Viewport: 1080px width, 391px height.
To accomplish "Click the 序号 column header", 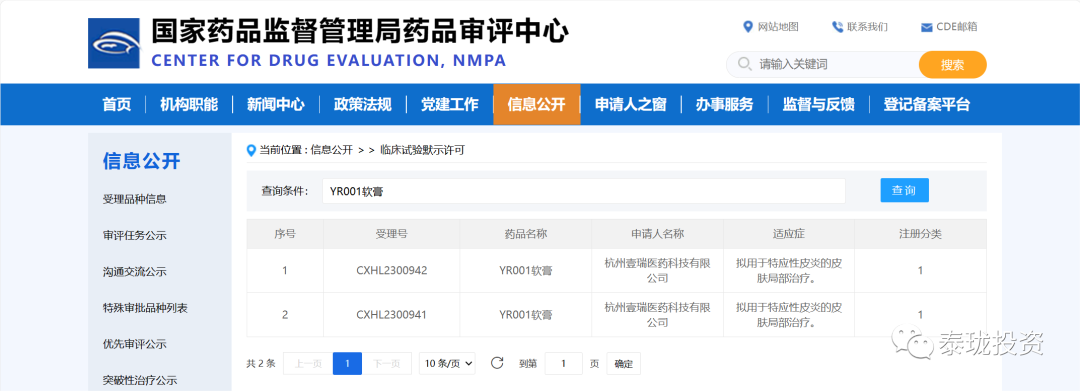I will [284, 234].
